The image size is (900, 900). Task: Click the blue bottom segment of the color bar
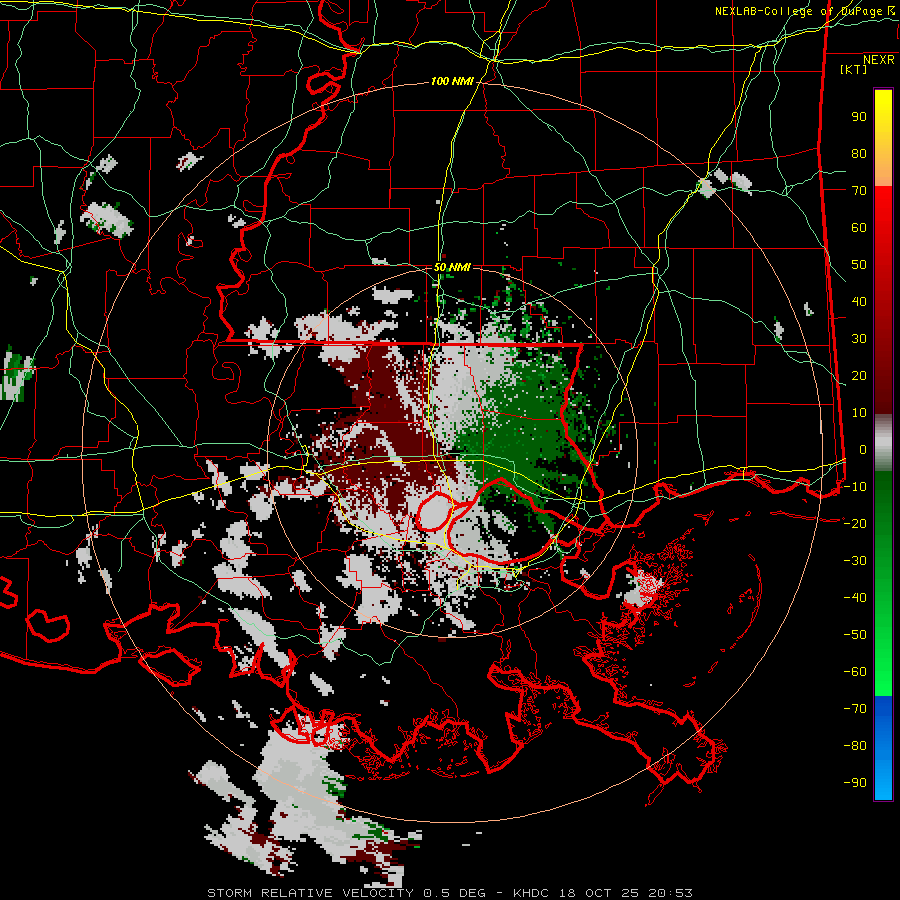tap(883, 748)
